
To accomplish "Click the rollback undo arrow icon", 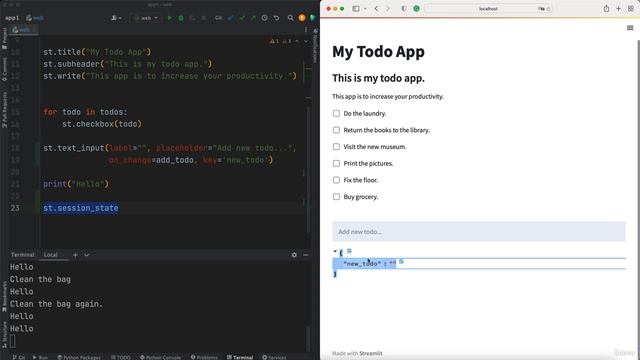I will tap(276, 18).
